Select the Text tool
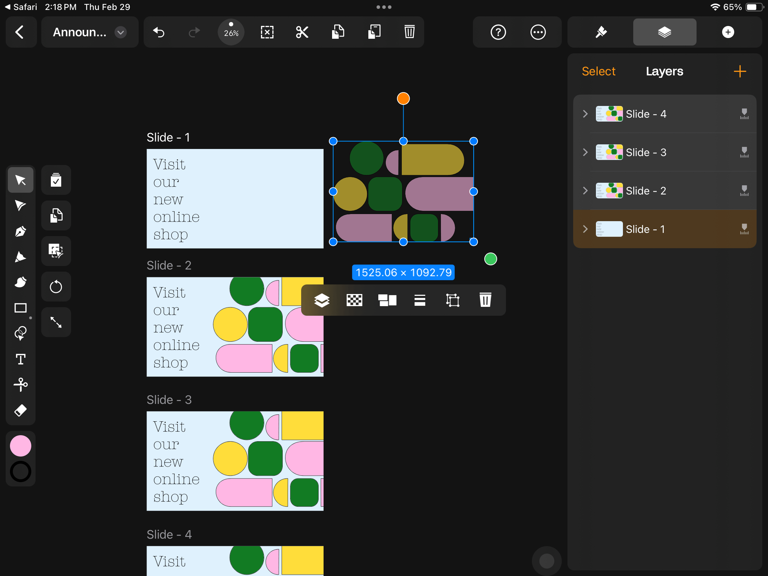Viewport: 768px width, 576px height. tap(20, 359)
